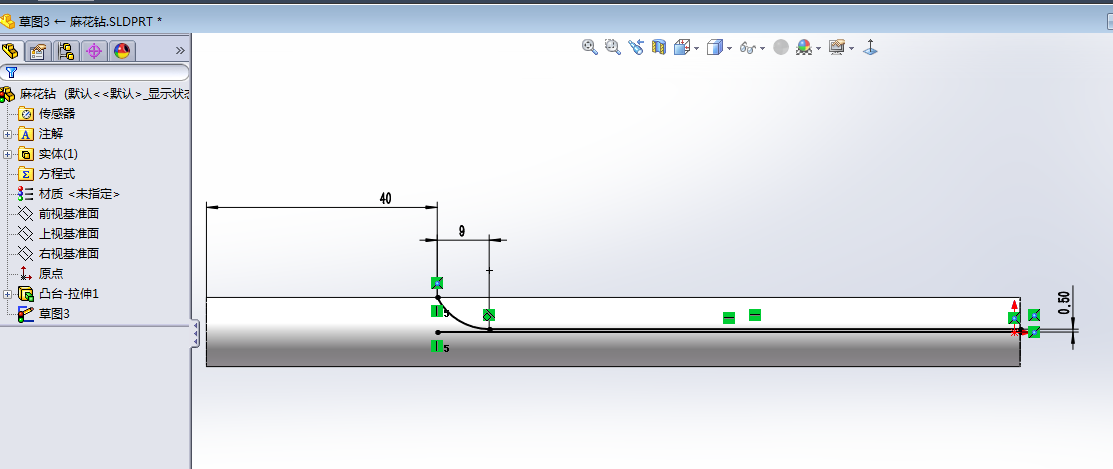Click the Apply Scene globe icon
Viewport: 1113px width, 469px height.
click(x=803, y=47)
